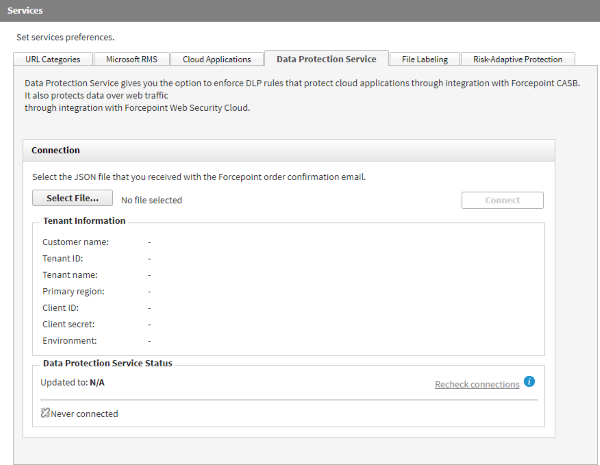Click the Services title bar
The image size is (600, 465).
click(x=300, y=10)
